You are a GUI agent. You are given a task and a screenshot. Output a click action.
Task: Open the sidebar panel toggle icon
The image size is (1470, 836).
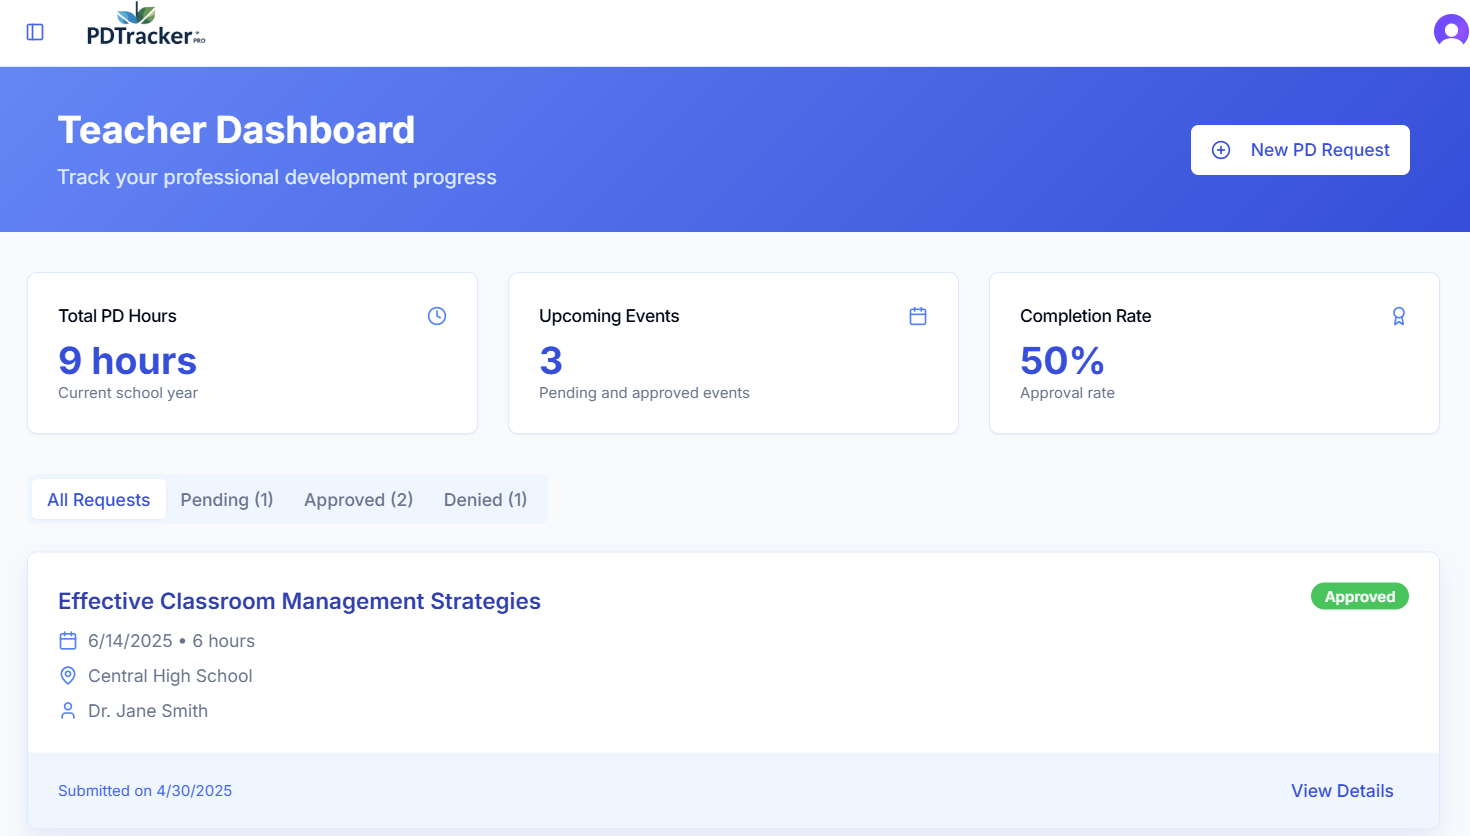[35, 31]
